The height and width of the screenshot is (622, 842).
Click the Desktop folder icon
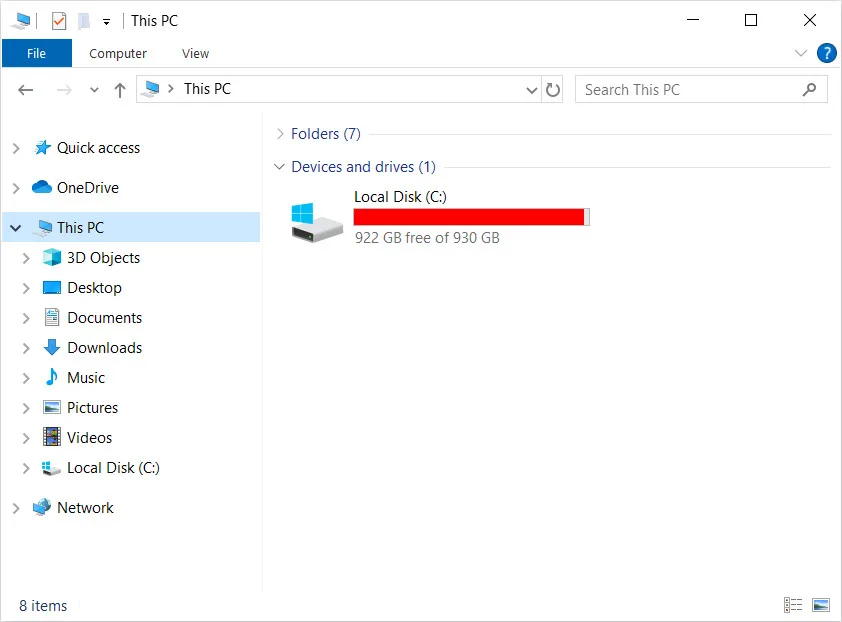(x=52, y=288)
